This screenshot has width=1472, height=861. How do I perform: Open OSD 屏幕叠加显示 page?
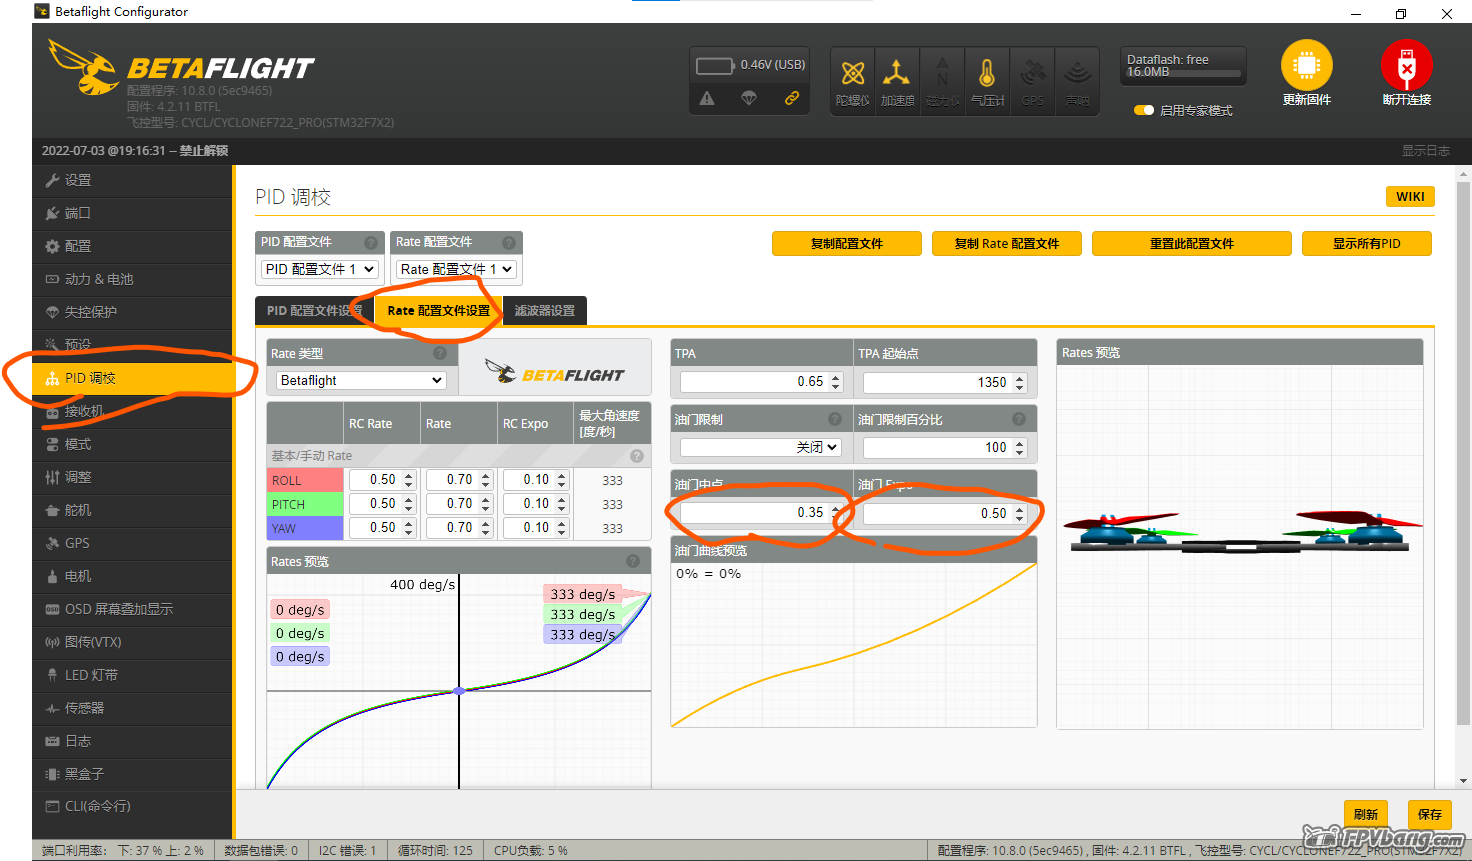pyautogui.click(x=133, y=609)
